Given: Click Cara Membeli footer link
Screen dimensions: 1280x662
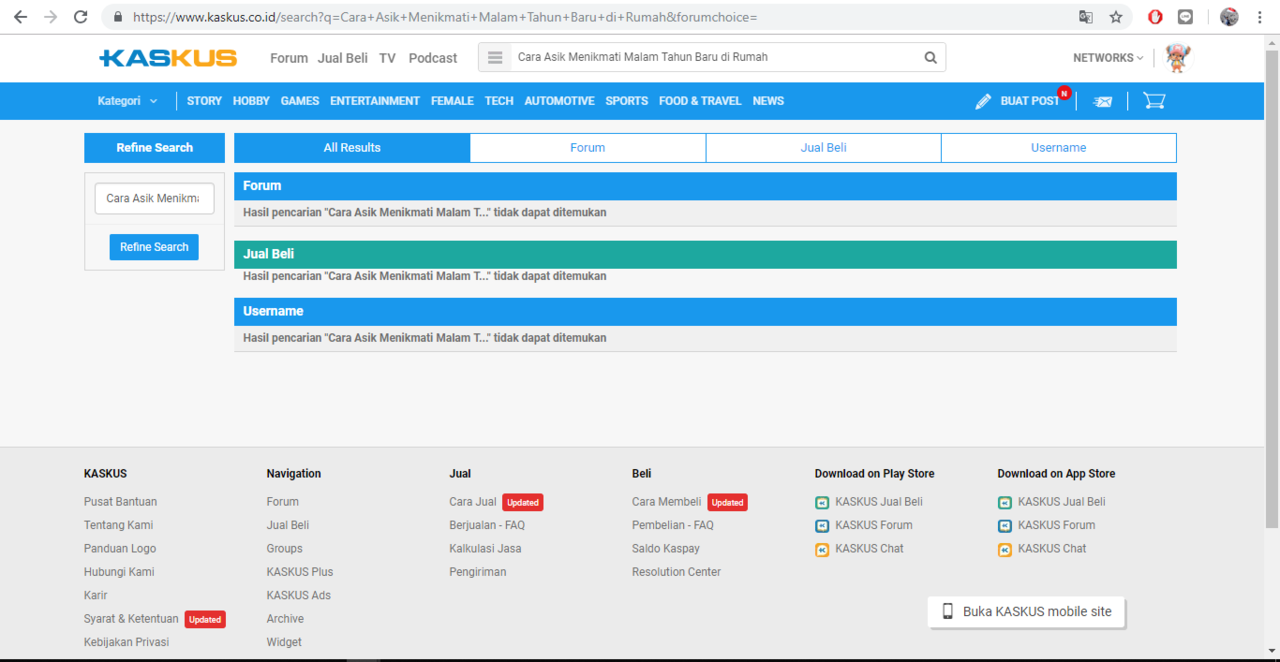Looking at the screenshot, I should (666, 502).
